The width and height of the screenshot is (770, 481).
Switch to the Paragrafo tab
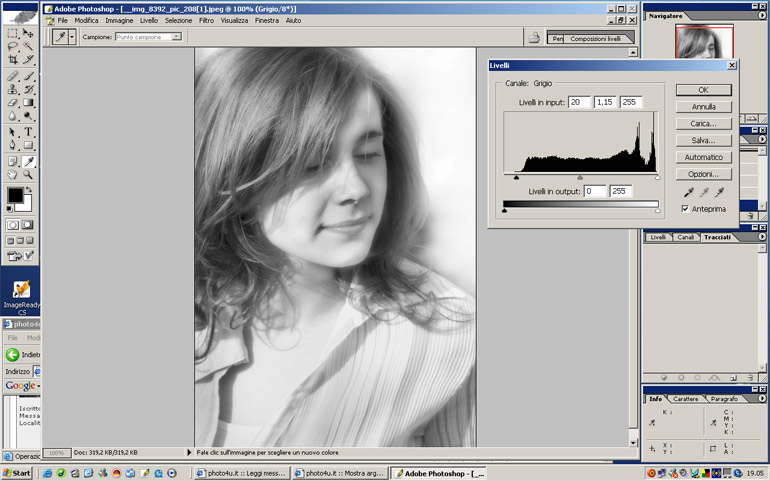point(724,399)
